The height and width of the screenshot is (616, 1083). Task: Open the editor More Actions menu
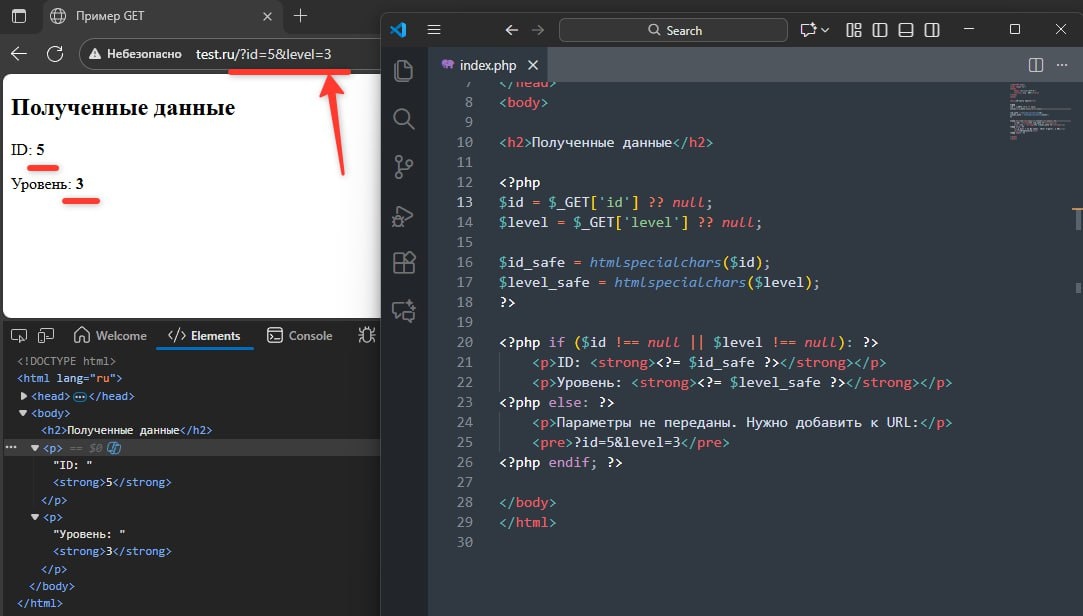coord(1062,65)
